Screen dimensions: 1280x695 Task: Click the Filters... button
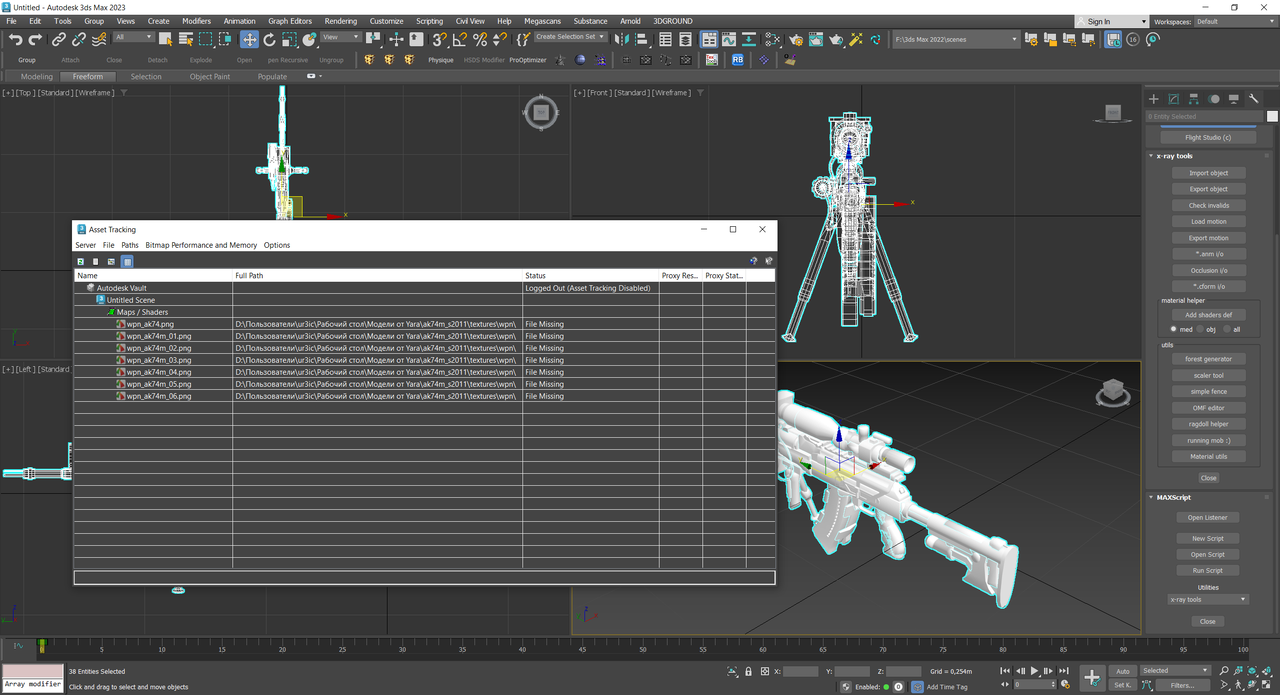[x=1183, y=685]
